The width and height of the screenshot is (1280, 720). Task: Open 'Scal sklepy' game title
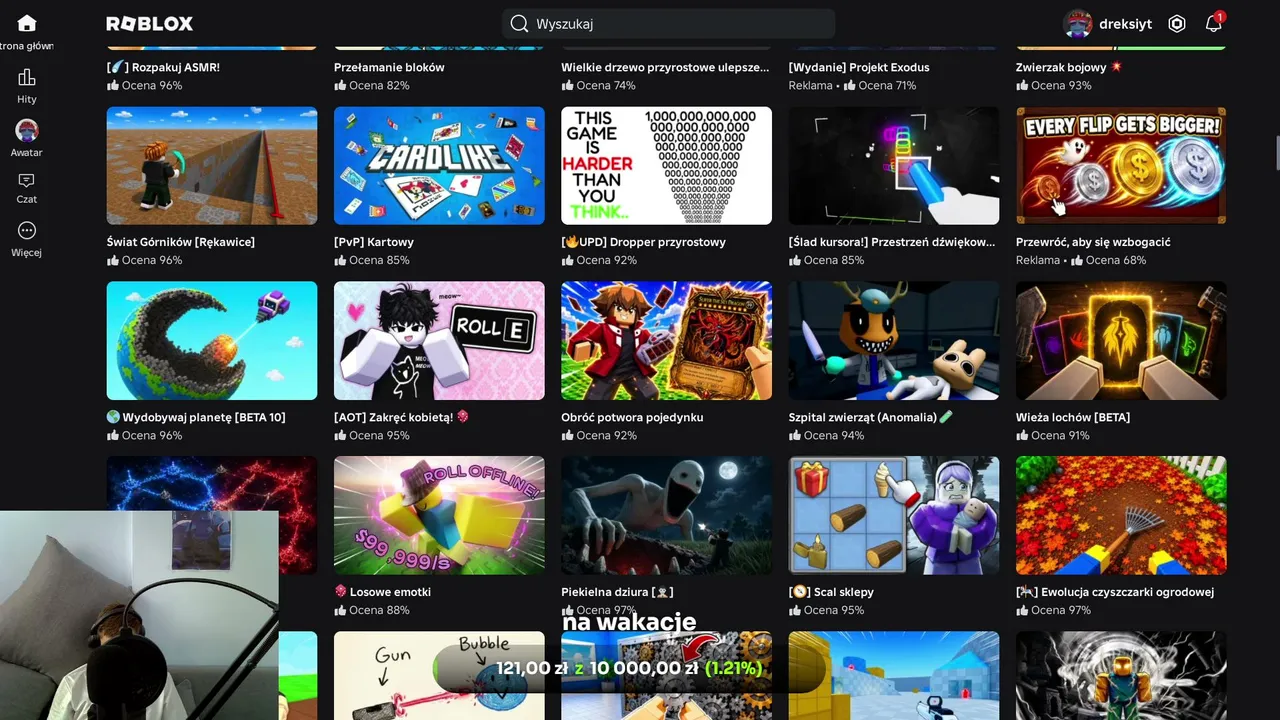pyautogui.click(x=831, y=592)
